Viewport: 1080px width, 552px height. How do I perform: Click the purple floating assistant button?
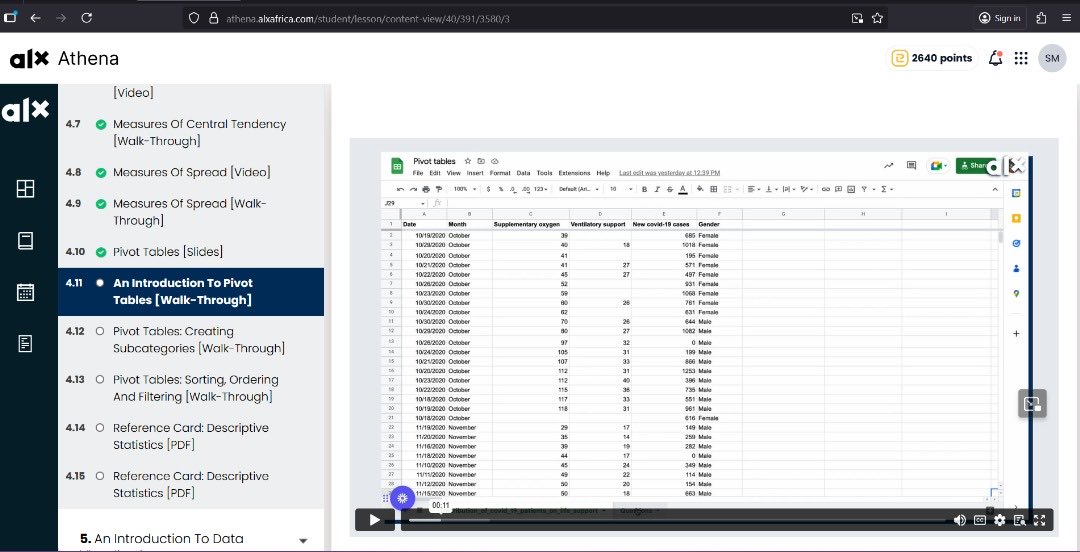point(403,498)
